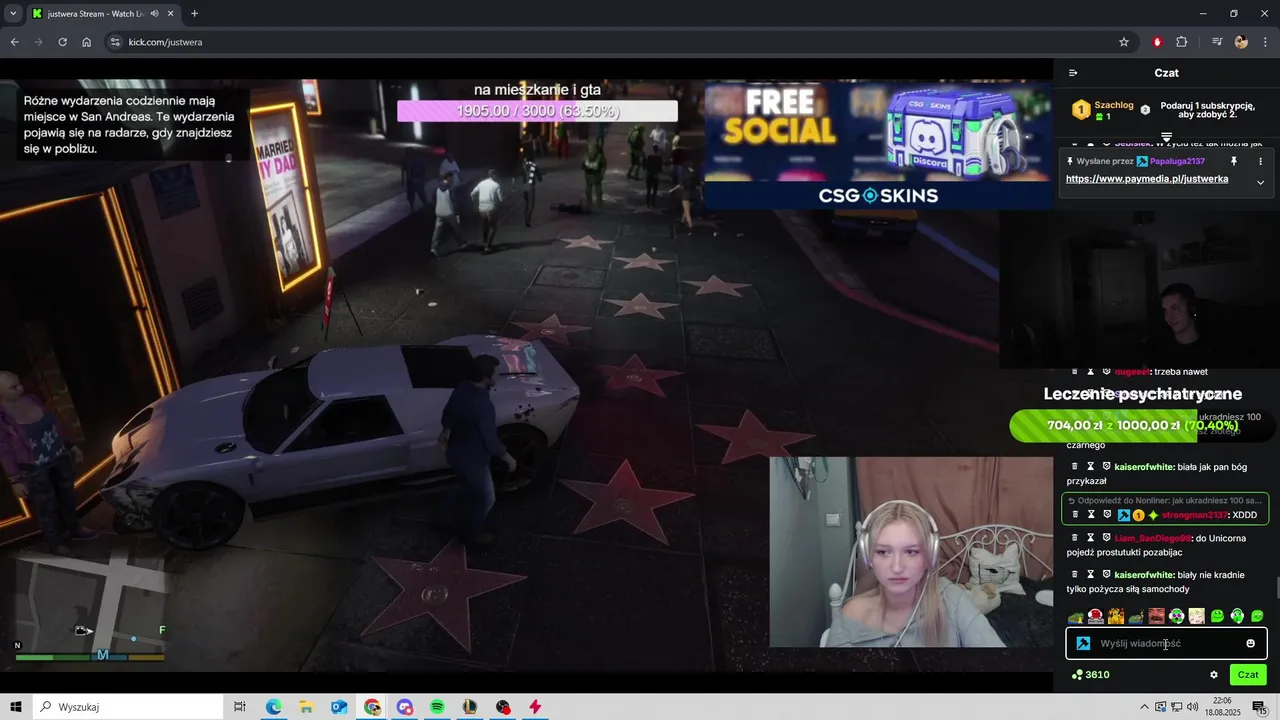1280x720 pixels.
Task: Expand pinned message with chevron
Action: (x=1260, y=182)
